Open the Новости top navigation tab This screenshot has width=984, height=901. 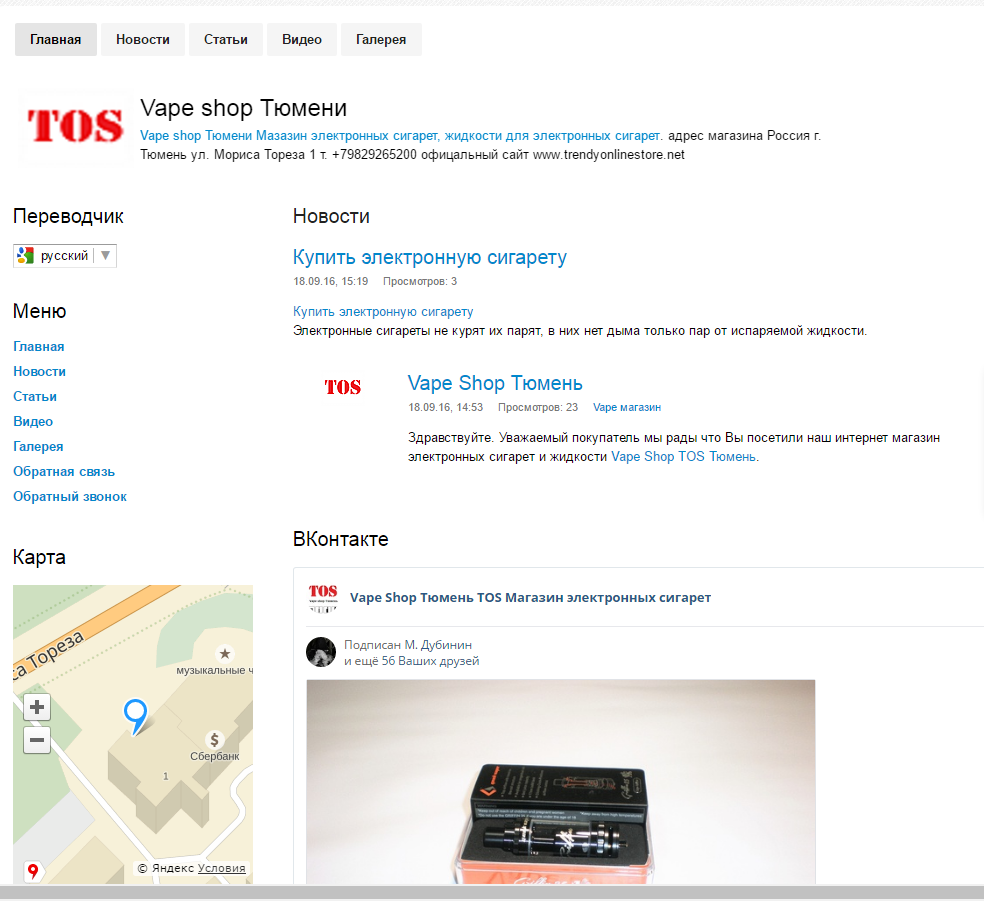(143, 40)
